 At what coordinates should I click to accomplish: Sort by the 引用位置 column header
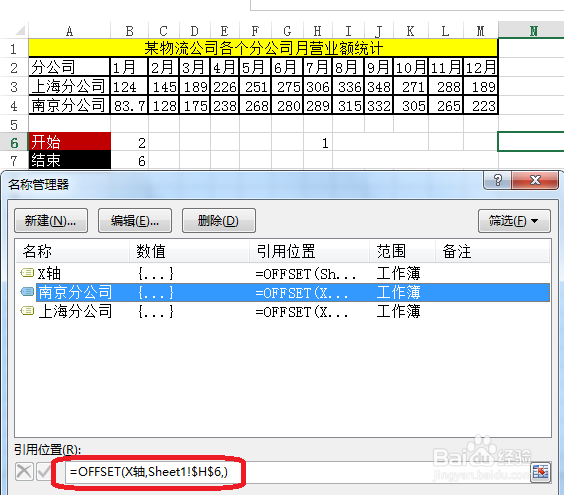[x=310, y=251]
